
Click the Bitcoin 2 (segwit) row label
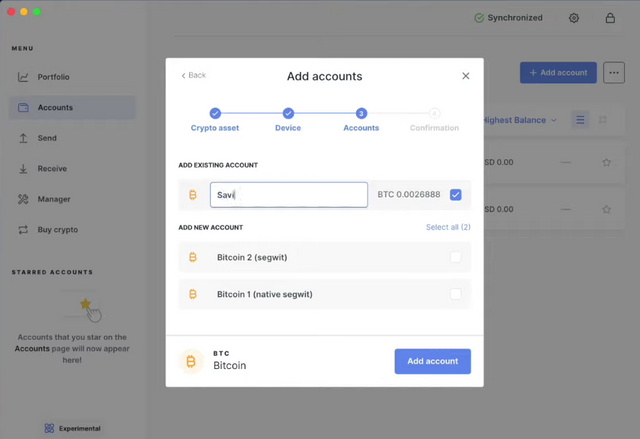[252, 257]
